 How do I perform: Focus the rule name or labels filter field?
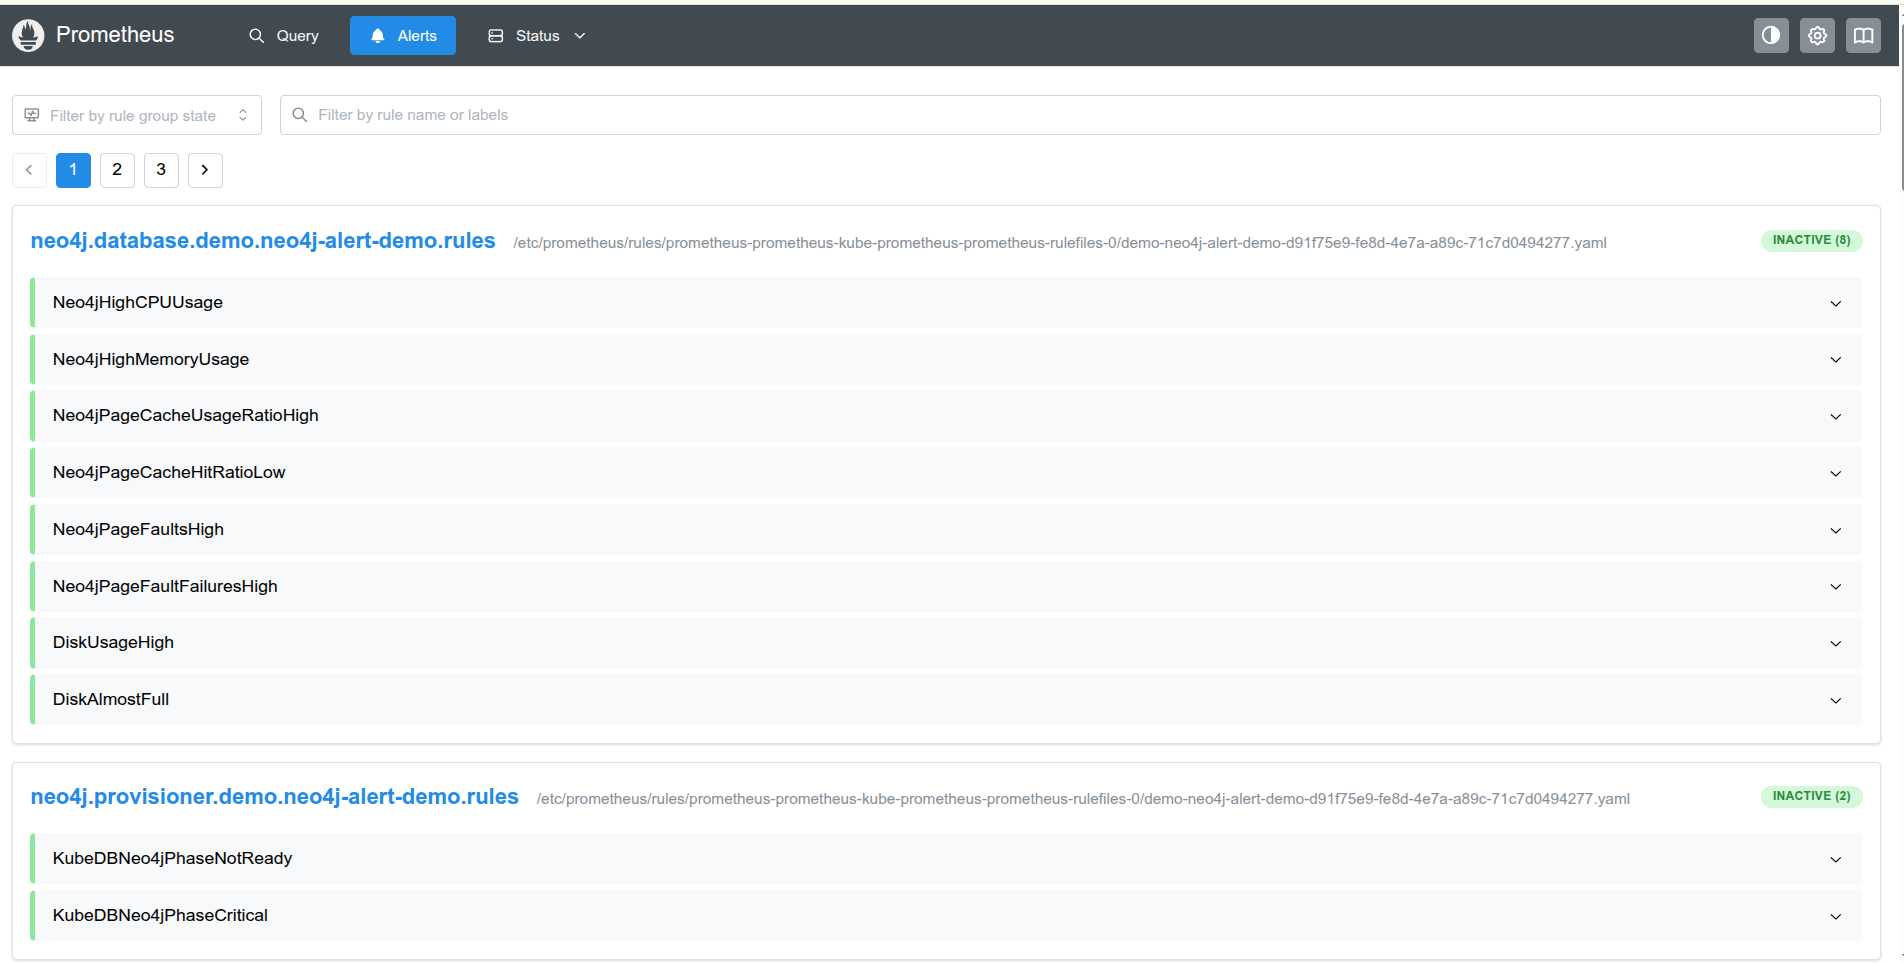coord(1080,115)
